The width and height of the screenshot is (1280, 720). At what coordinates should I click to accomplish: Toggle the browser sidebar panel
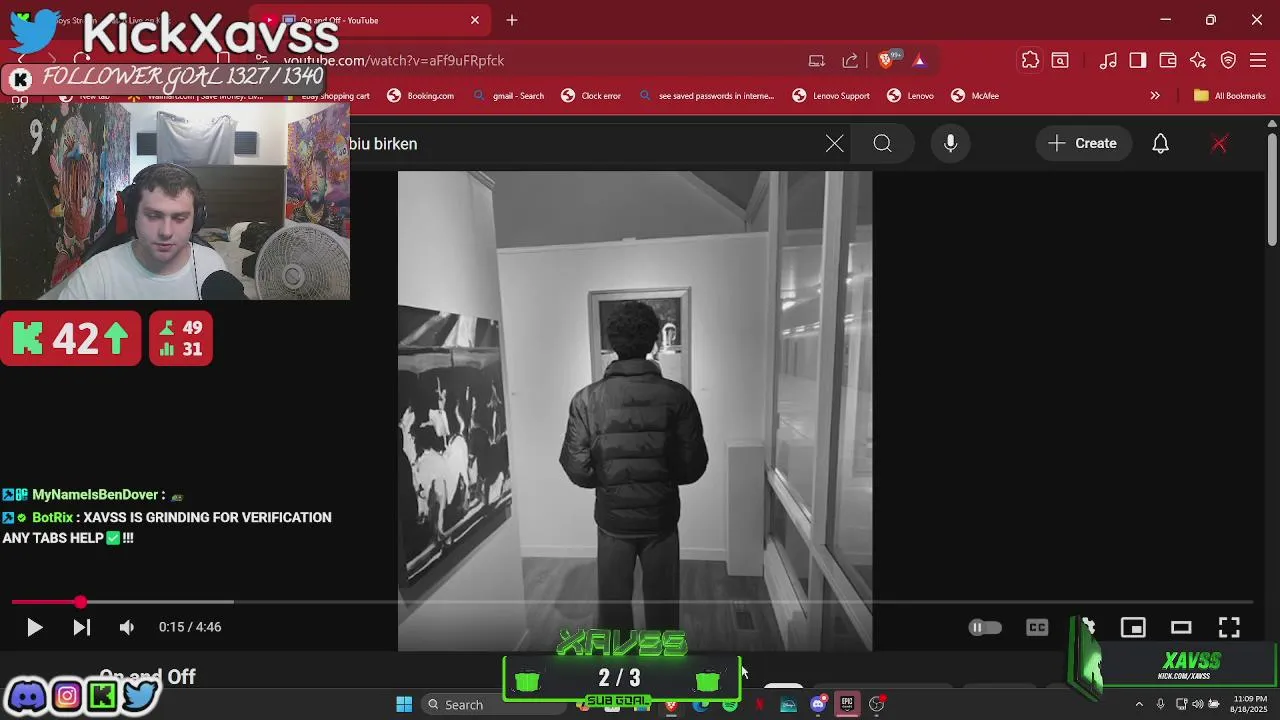(1138, 61)
